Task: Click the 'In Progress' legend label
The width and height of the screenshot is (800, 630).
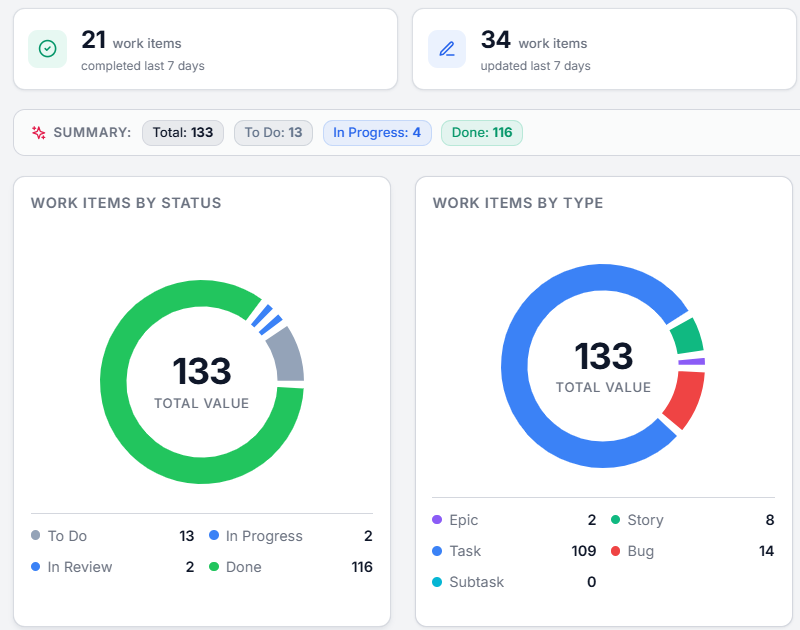Action: click(264, 536)
